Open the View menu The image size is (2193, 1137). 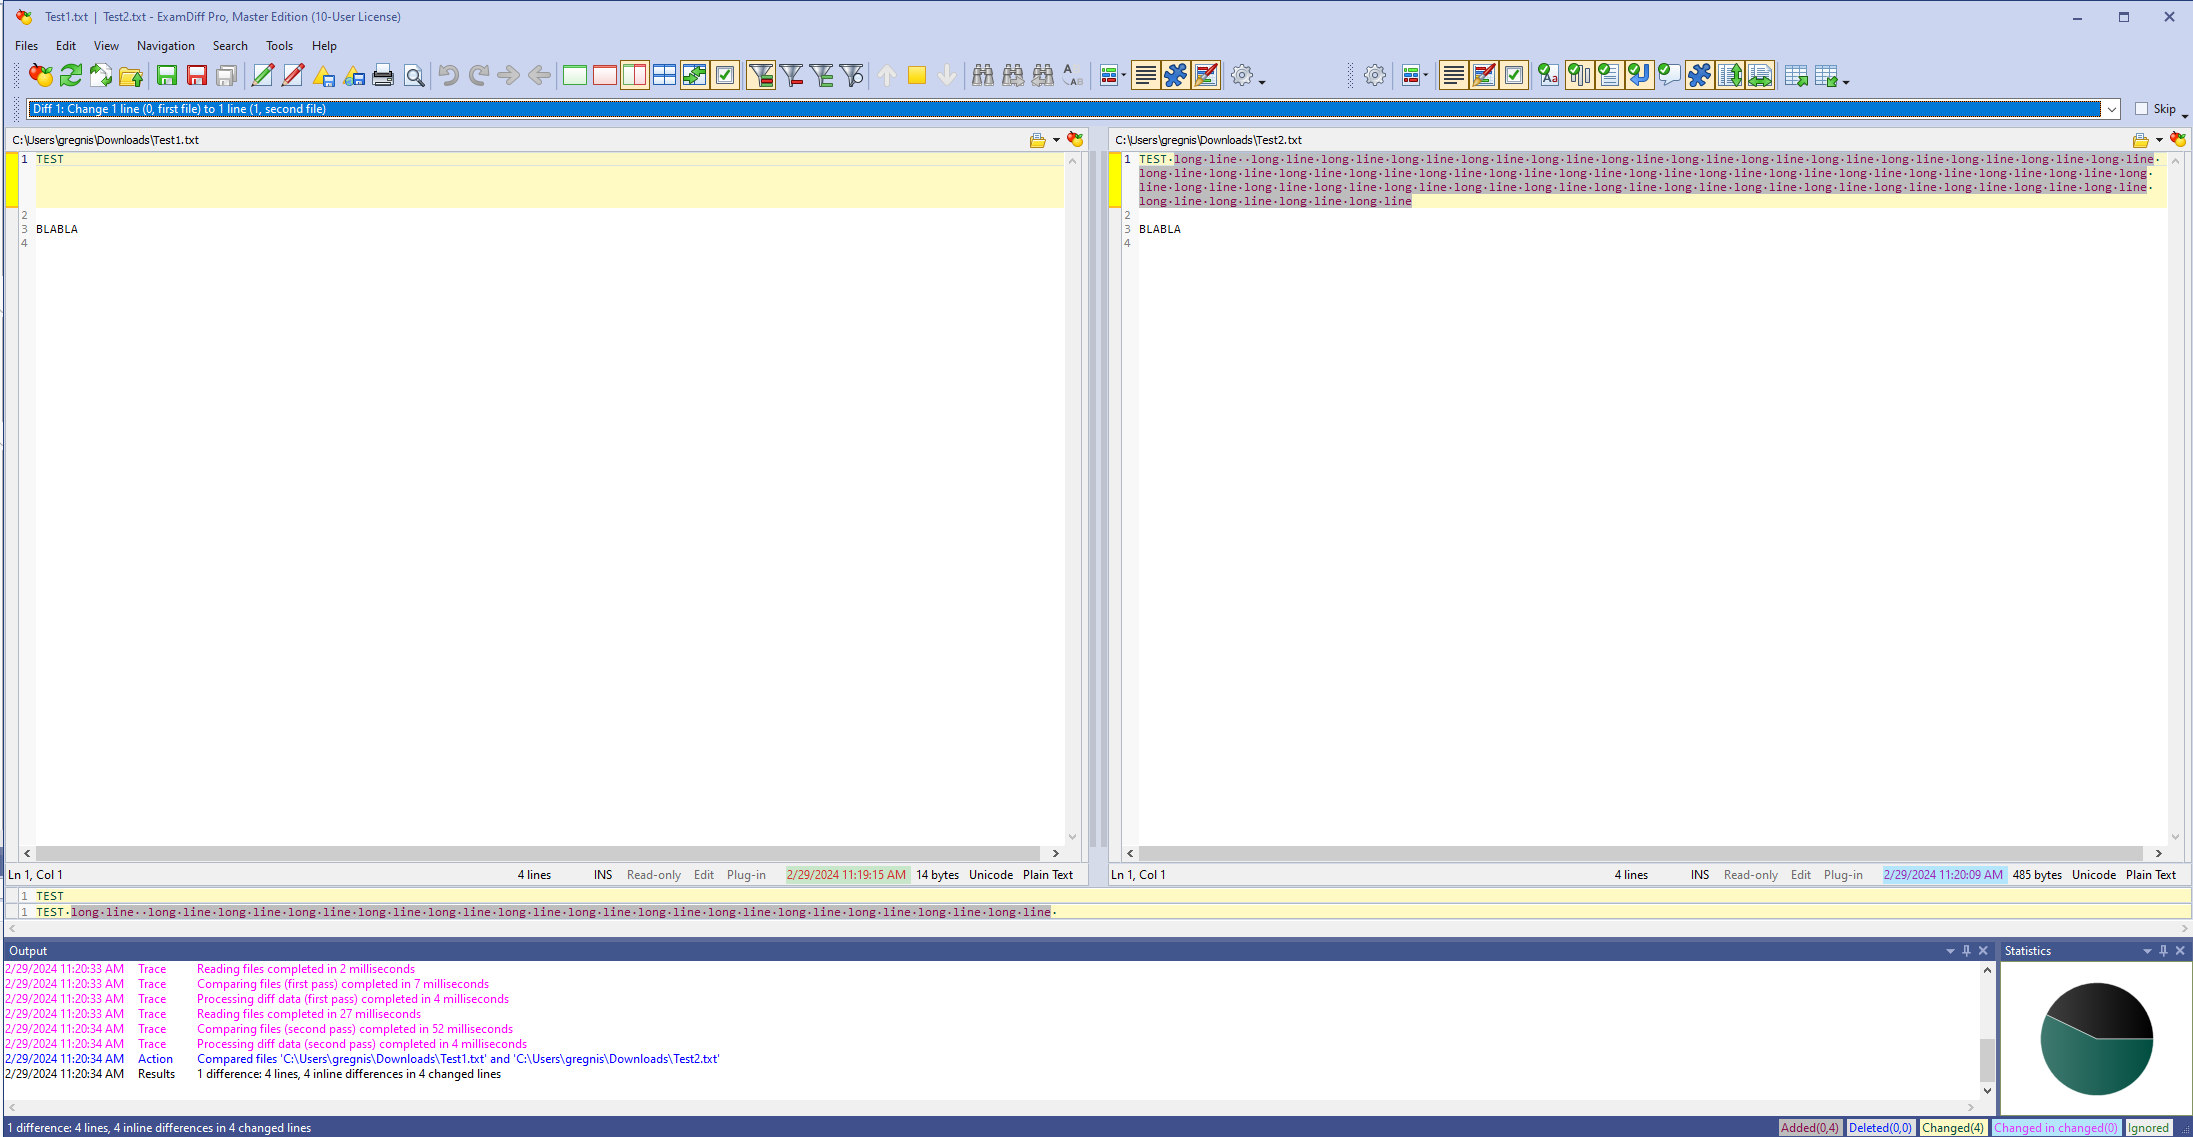tap(106, 46)
